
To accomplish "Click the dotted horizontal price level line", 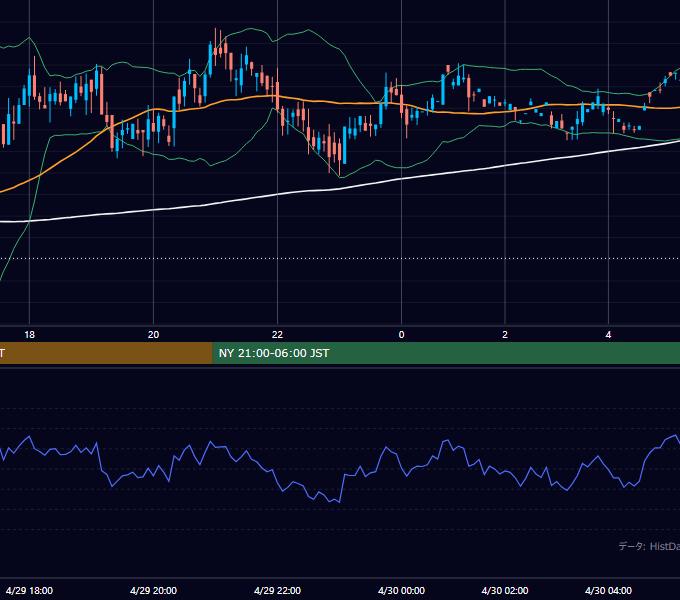I will pos(340,258).
